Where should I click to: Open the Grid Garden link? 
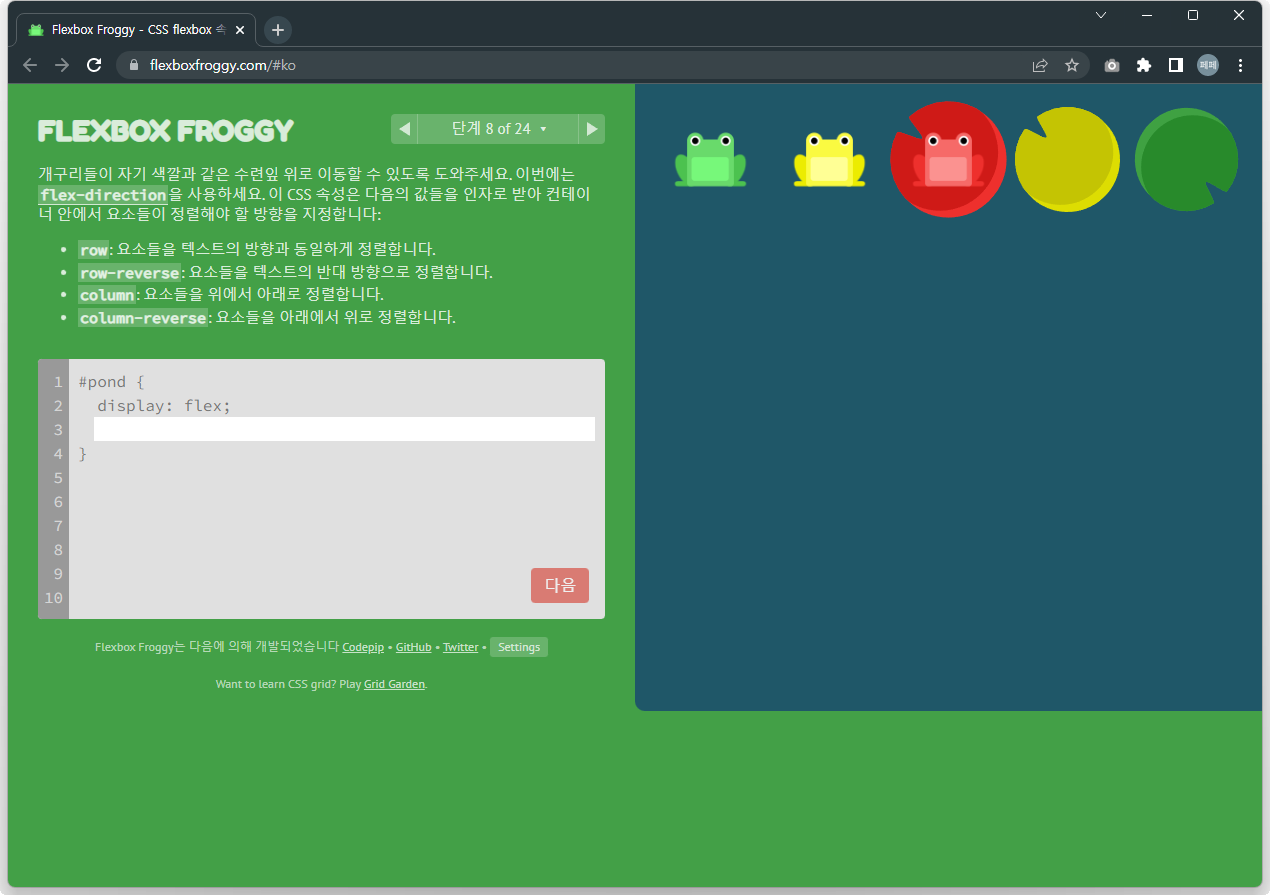[x=394, y=684]
